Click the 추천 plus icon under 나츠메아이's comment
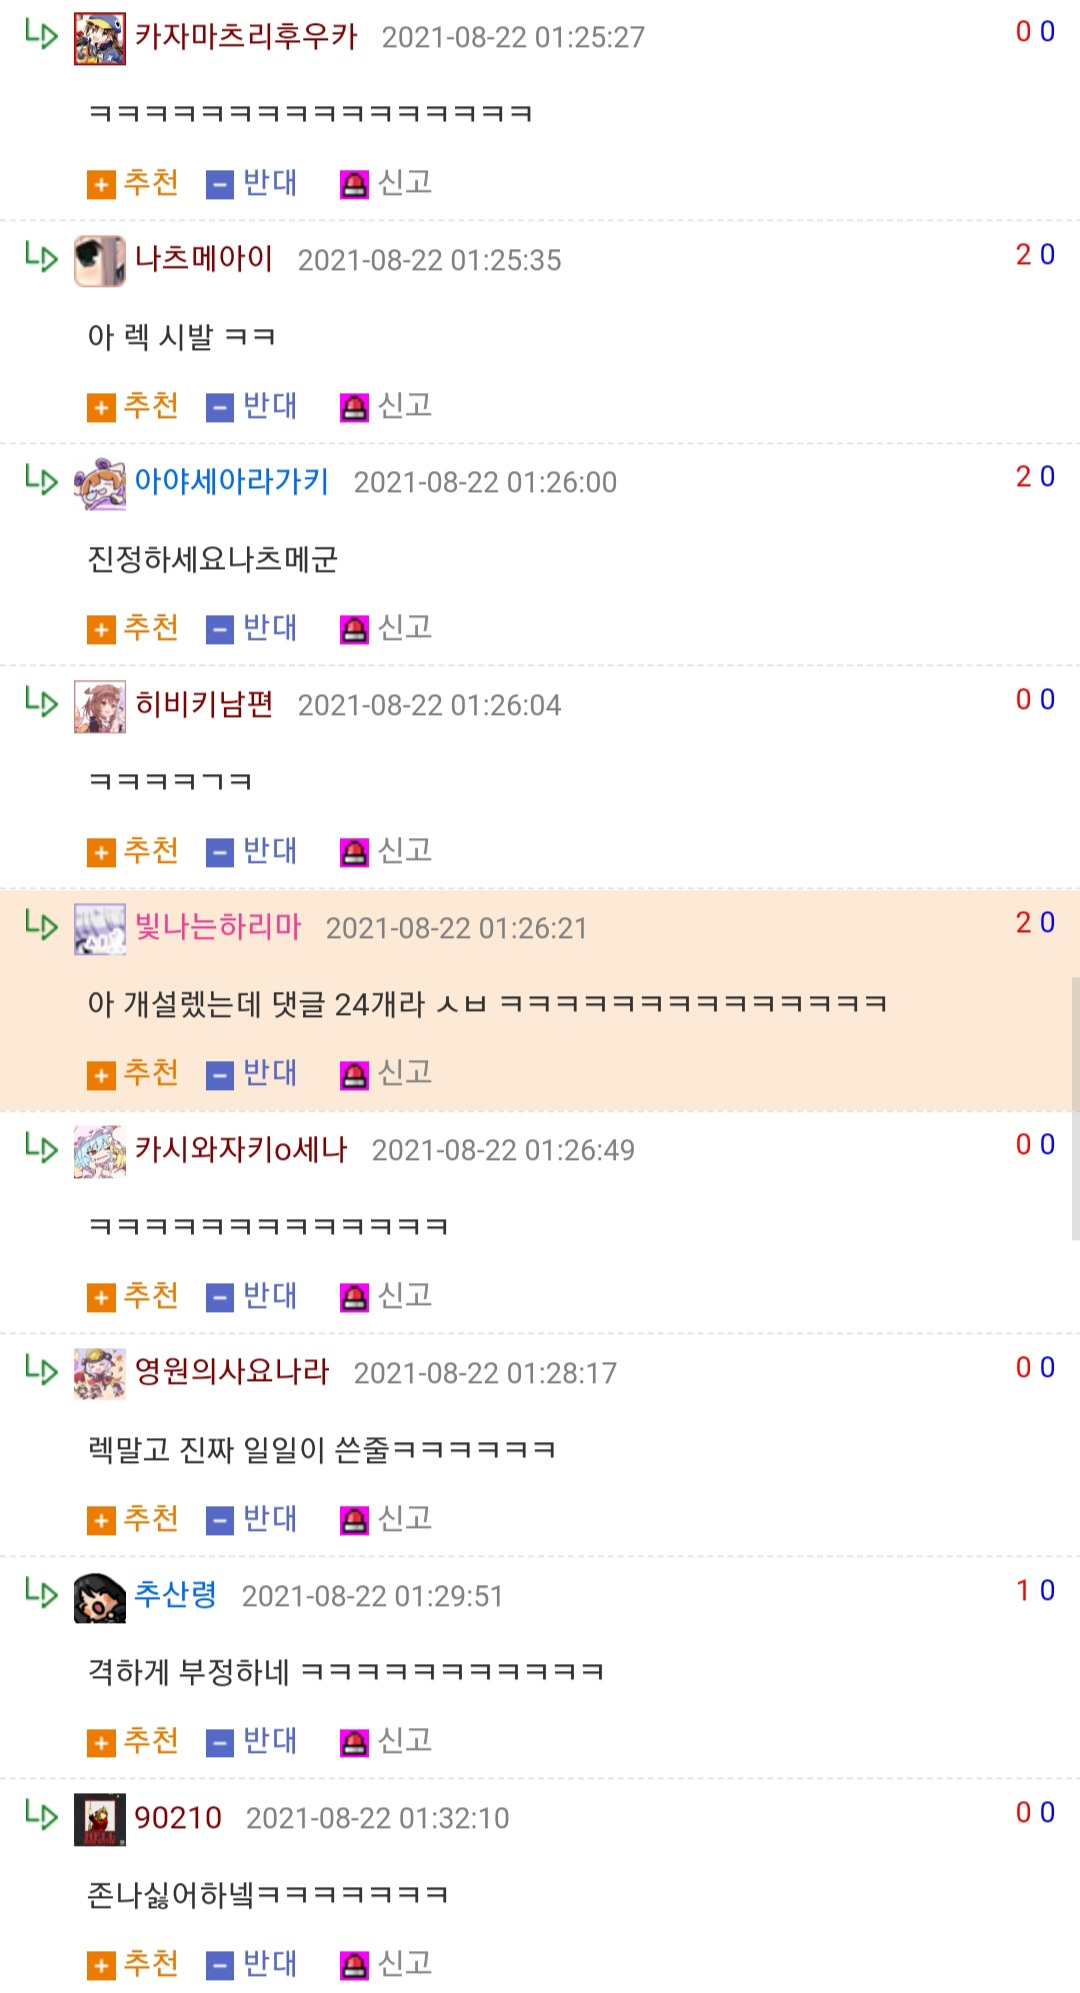The image size is (1080, 1993). [x=101, y=407]
